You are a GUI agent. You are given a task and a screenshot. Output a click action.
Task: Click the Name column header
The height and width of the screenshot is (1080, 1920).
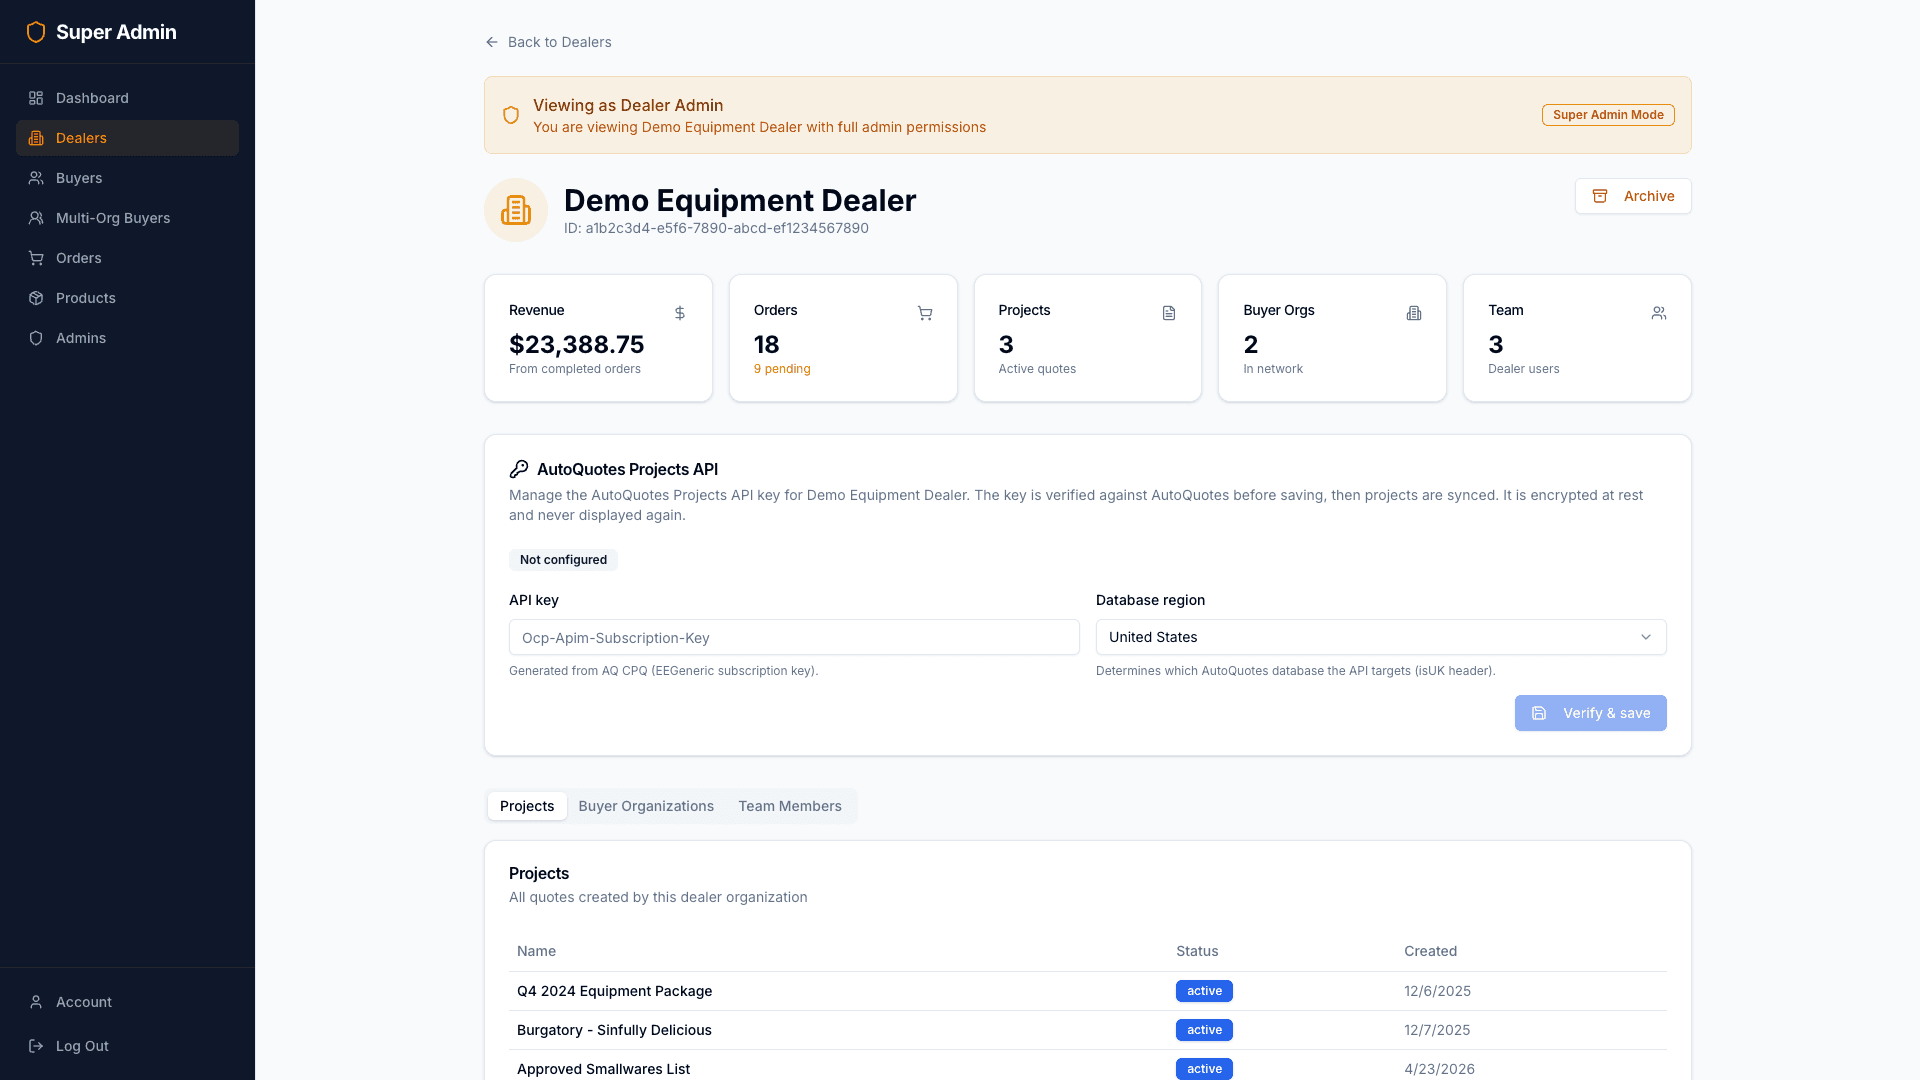click(536, 951)
